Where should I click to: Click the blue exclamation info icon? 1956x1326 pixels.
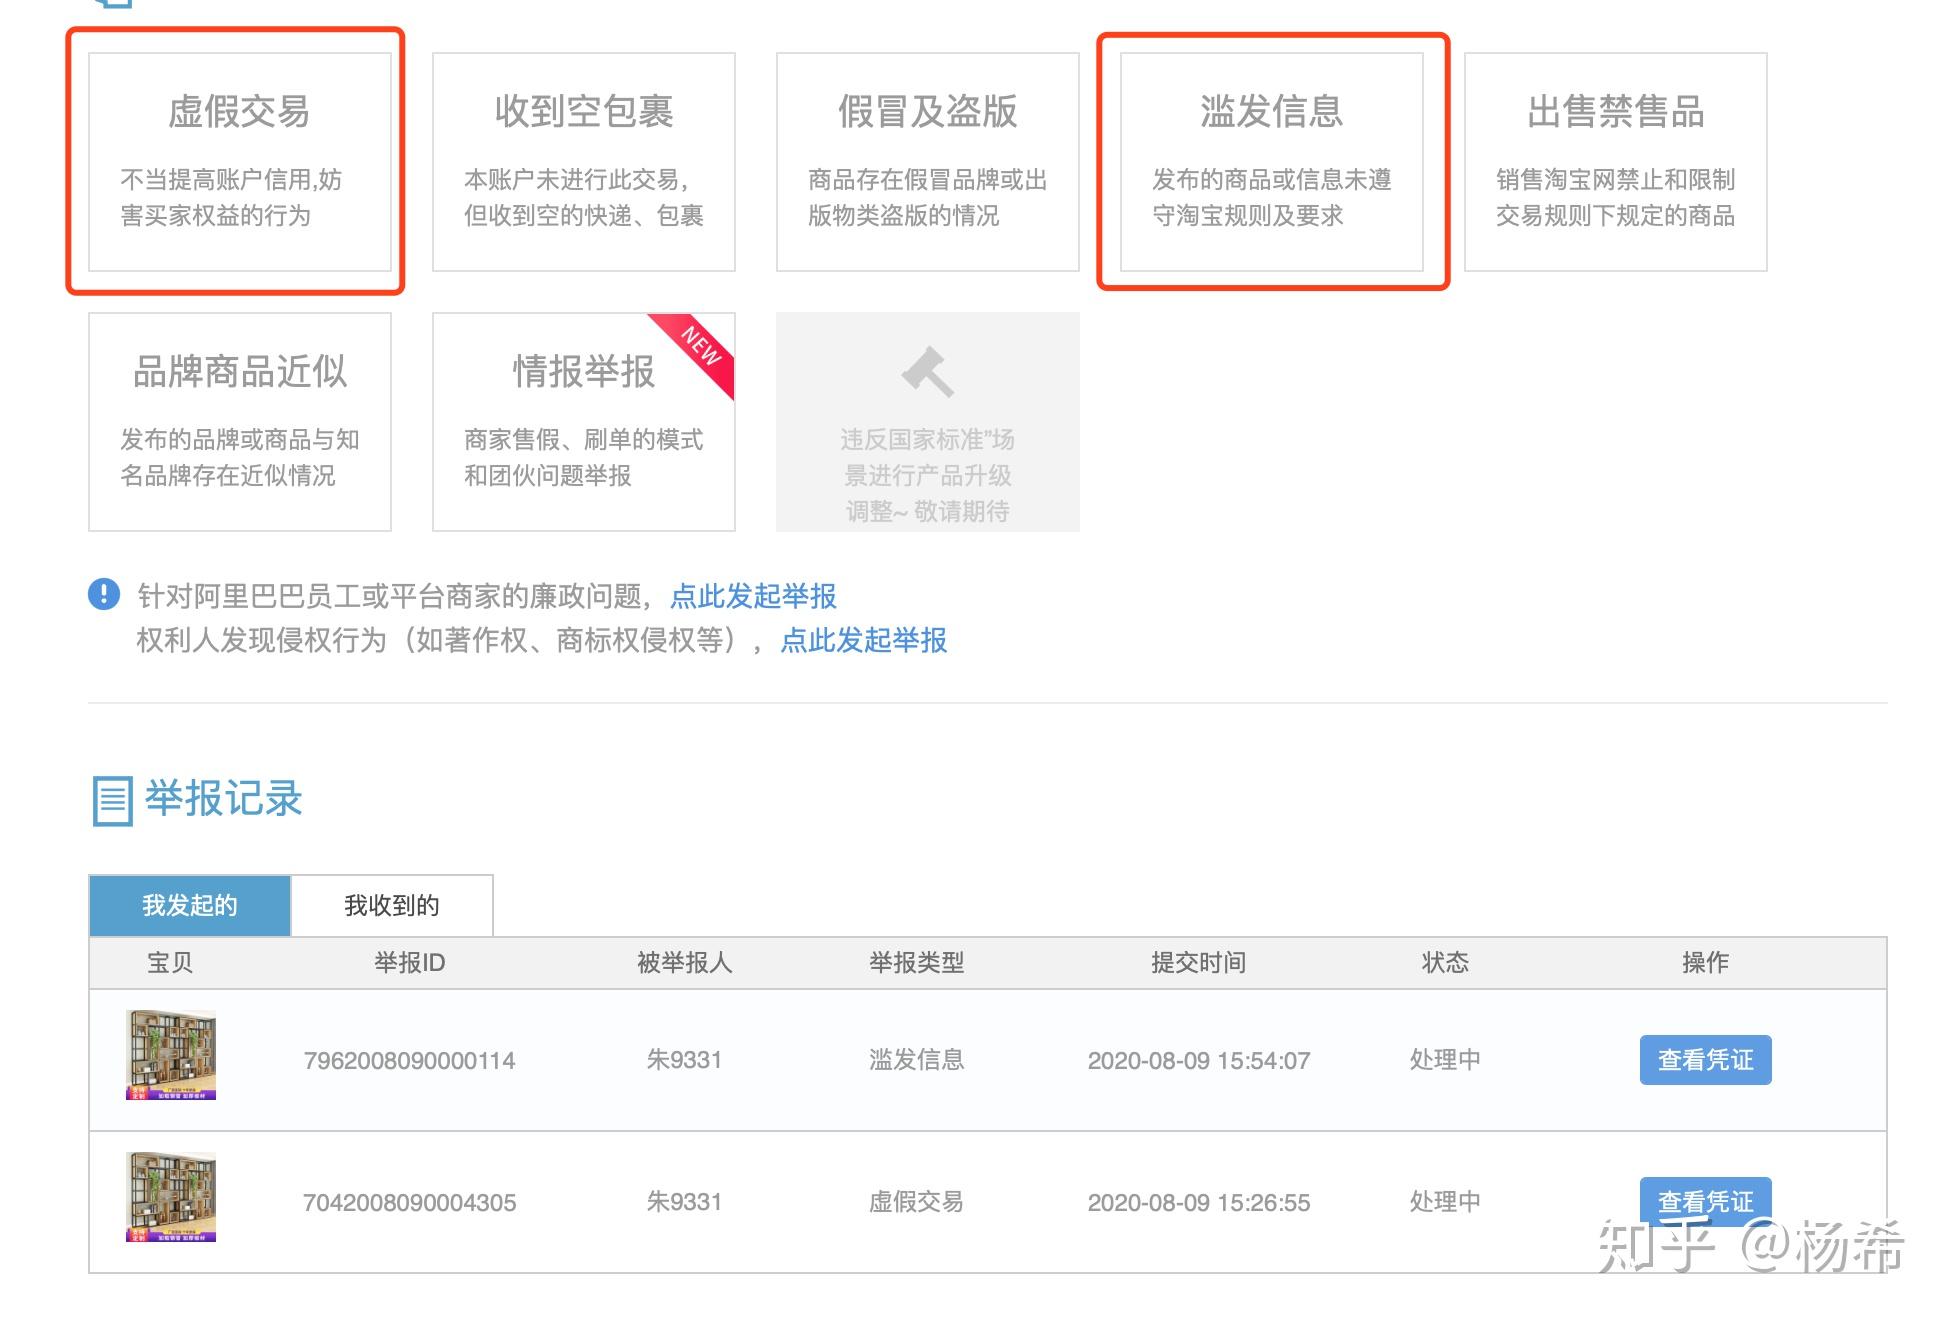[104, 594]
